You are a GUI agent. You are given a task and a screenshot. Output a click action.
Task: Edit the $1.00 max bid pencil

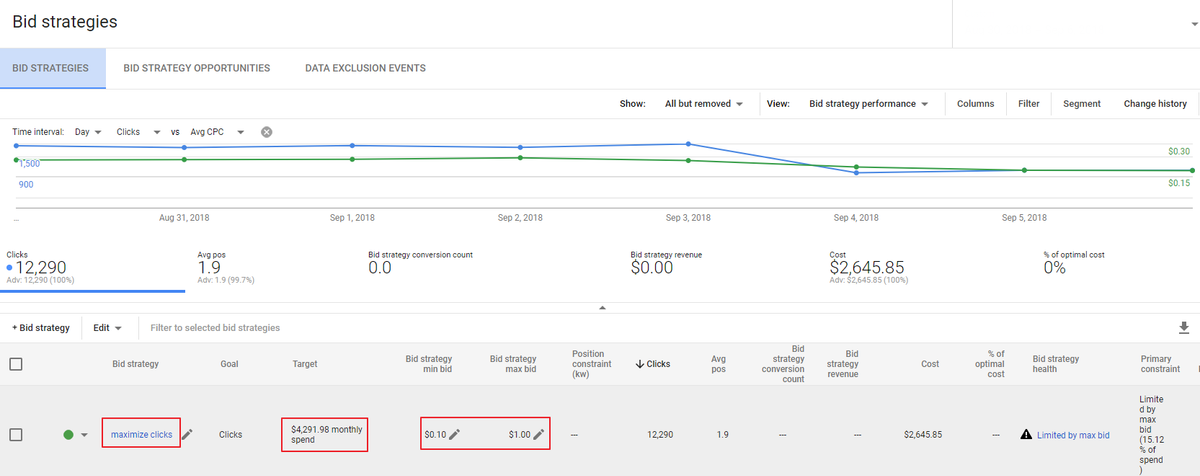click(x=539, y=434)
